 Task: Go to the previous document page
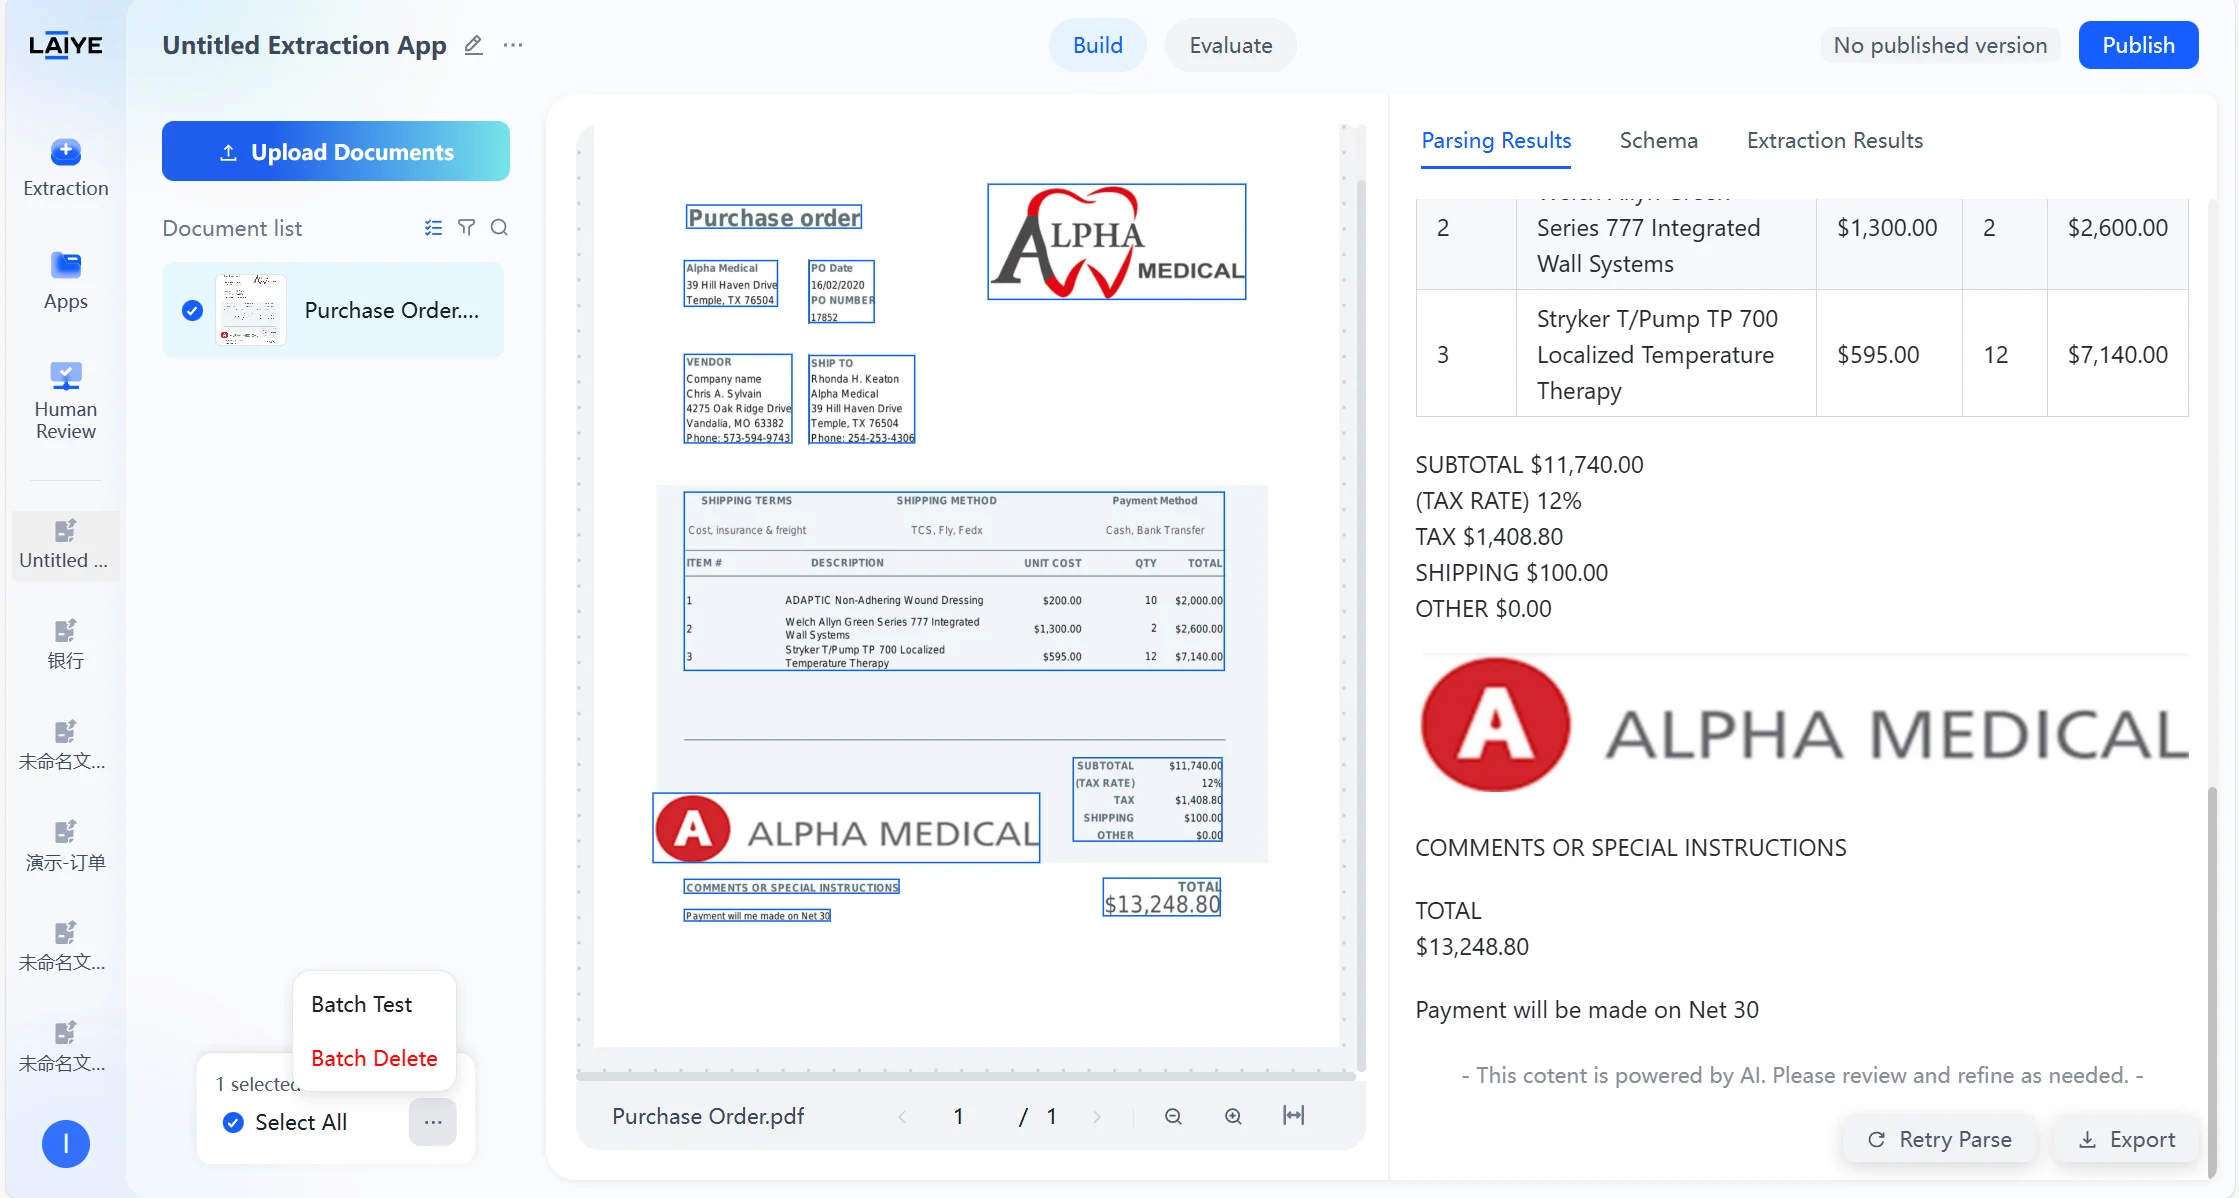[902, 1117]
